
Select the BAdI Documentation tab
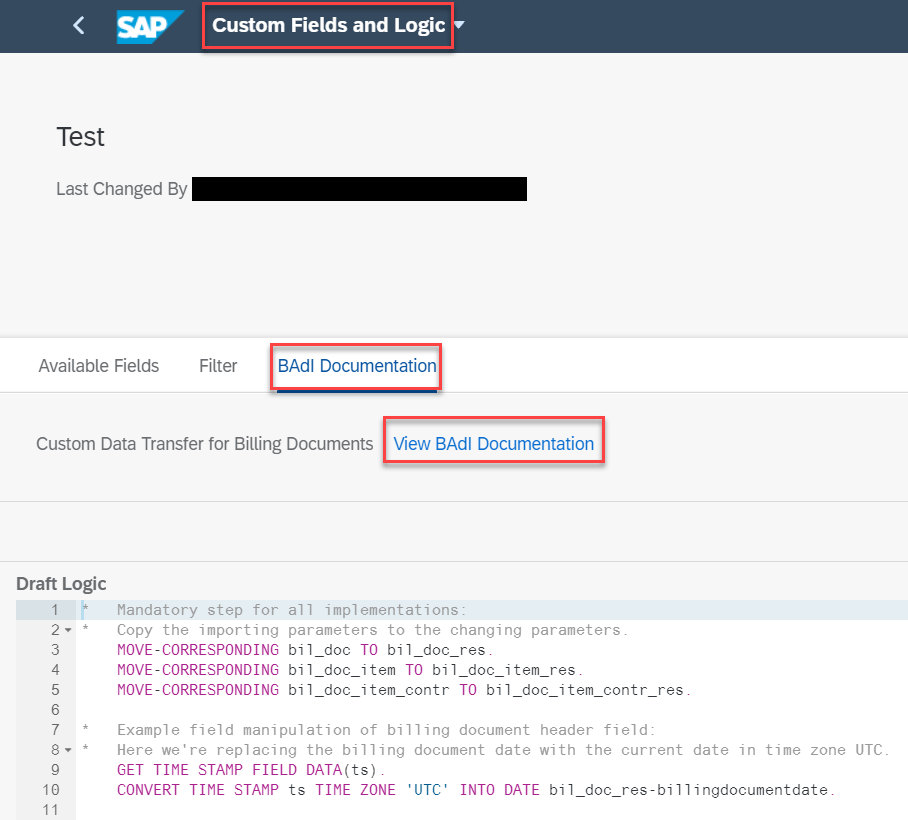pyautogui.click(x=357, y=366)
